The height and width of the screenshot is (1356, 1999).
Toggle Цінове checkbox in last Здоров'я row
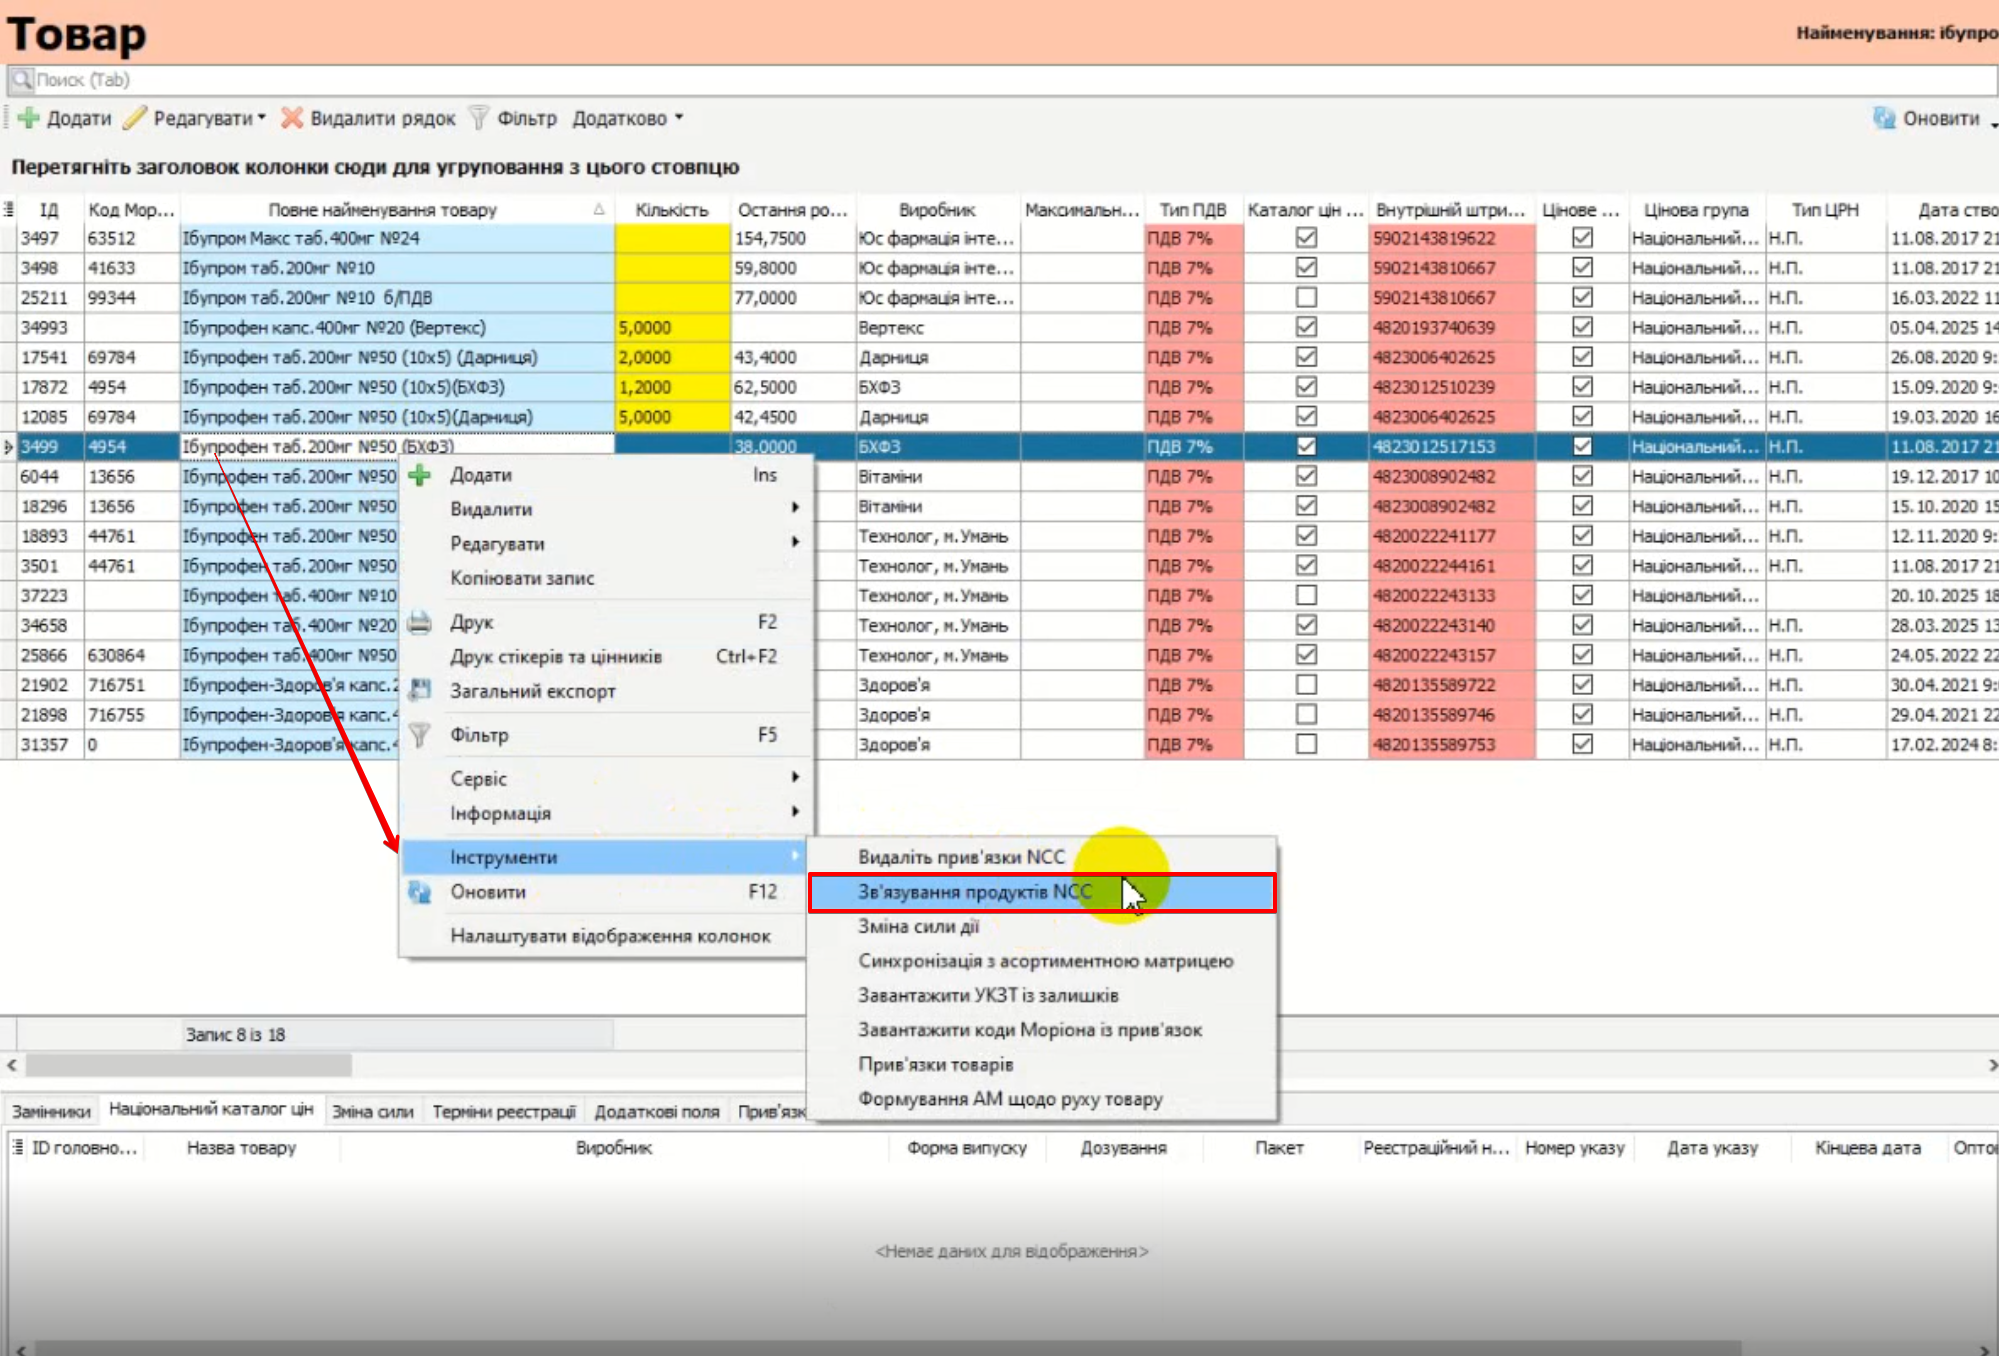[1582, 745]
